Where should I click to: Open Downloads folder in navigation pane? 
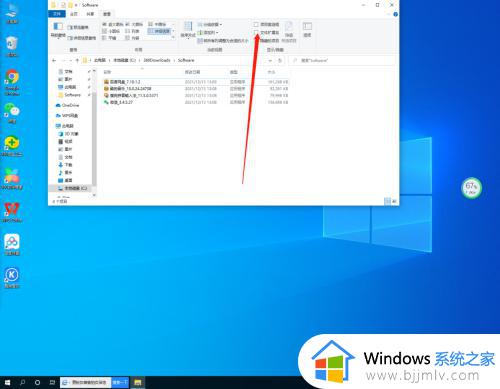(x=65, y=165)
